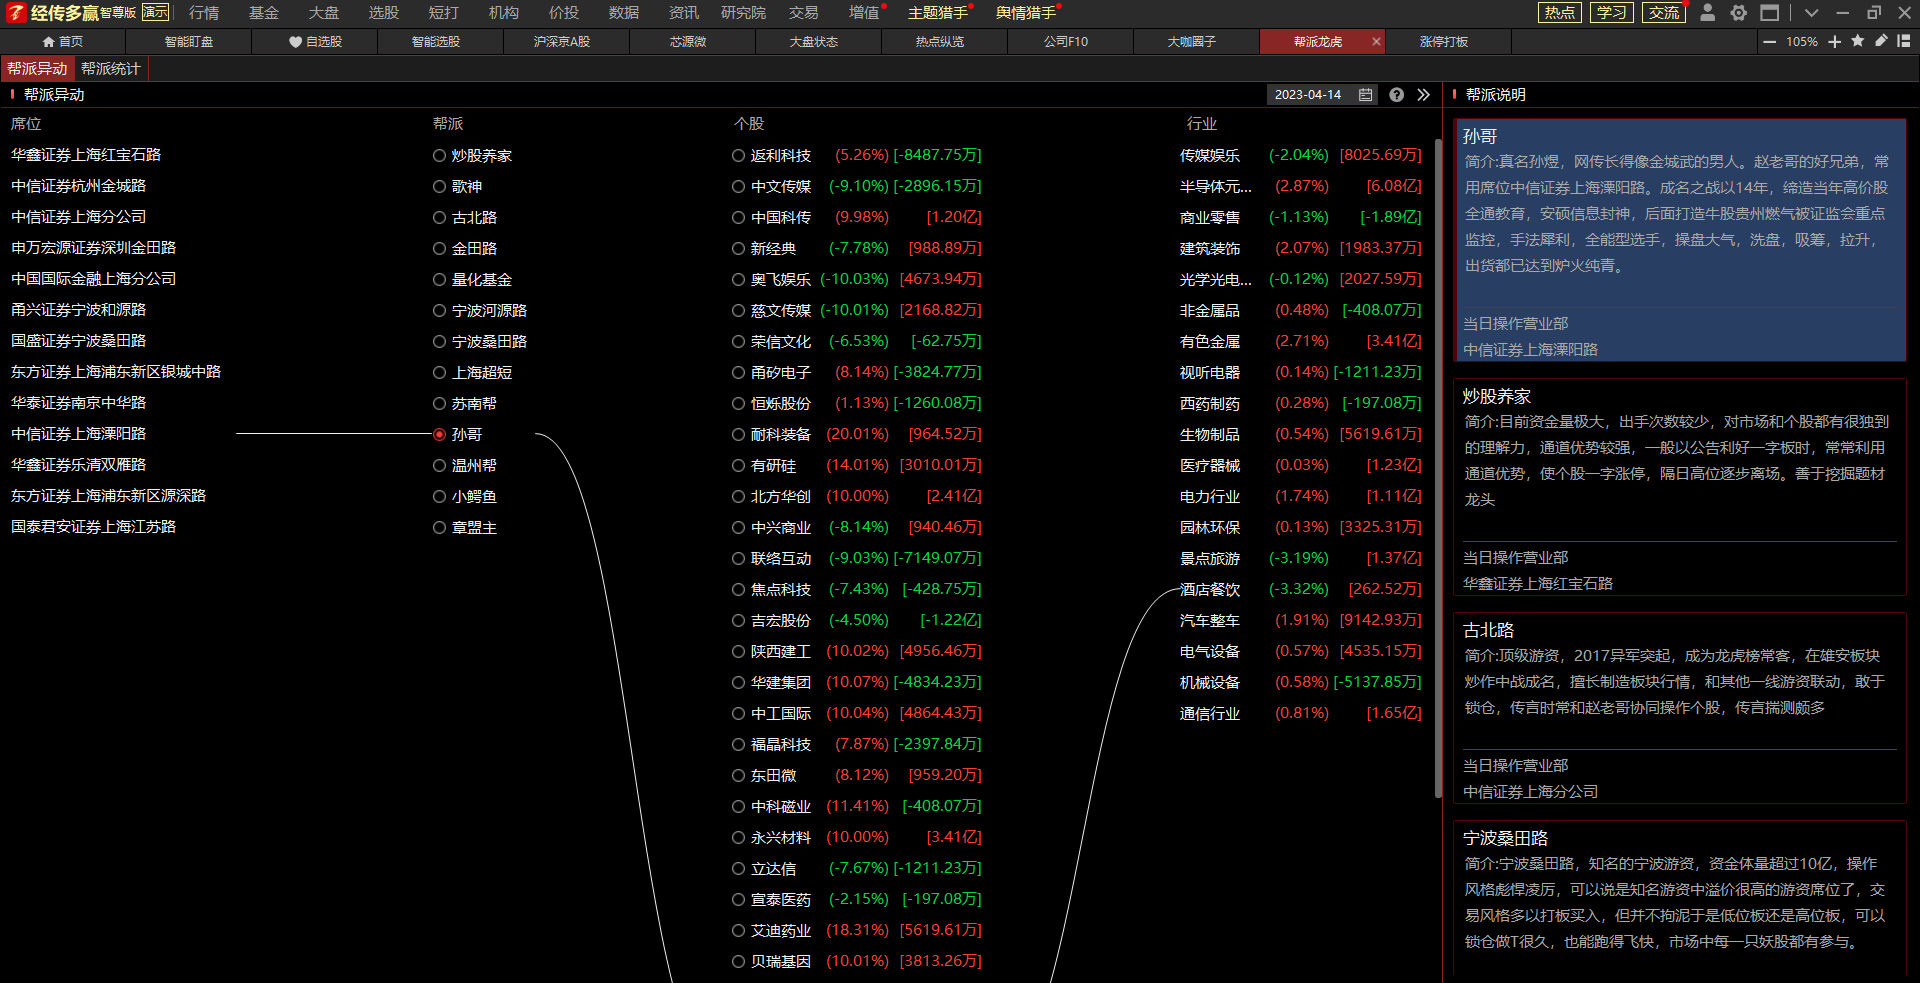The image size is (1920, 983).
Task: Select the 章盟主 radio button
Action: pos(439,528)
